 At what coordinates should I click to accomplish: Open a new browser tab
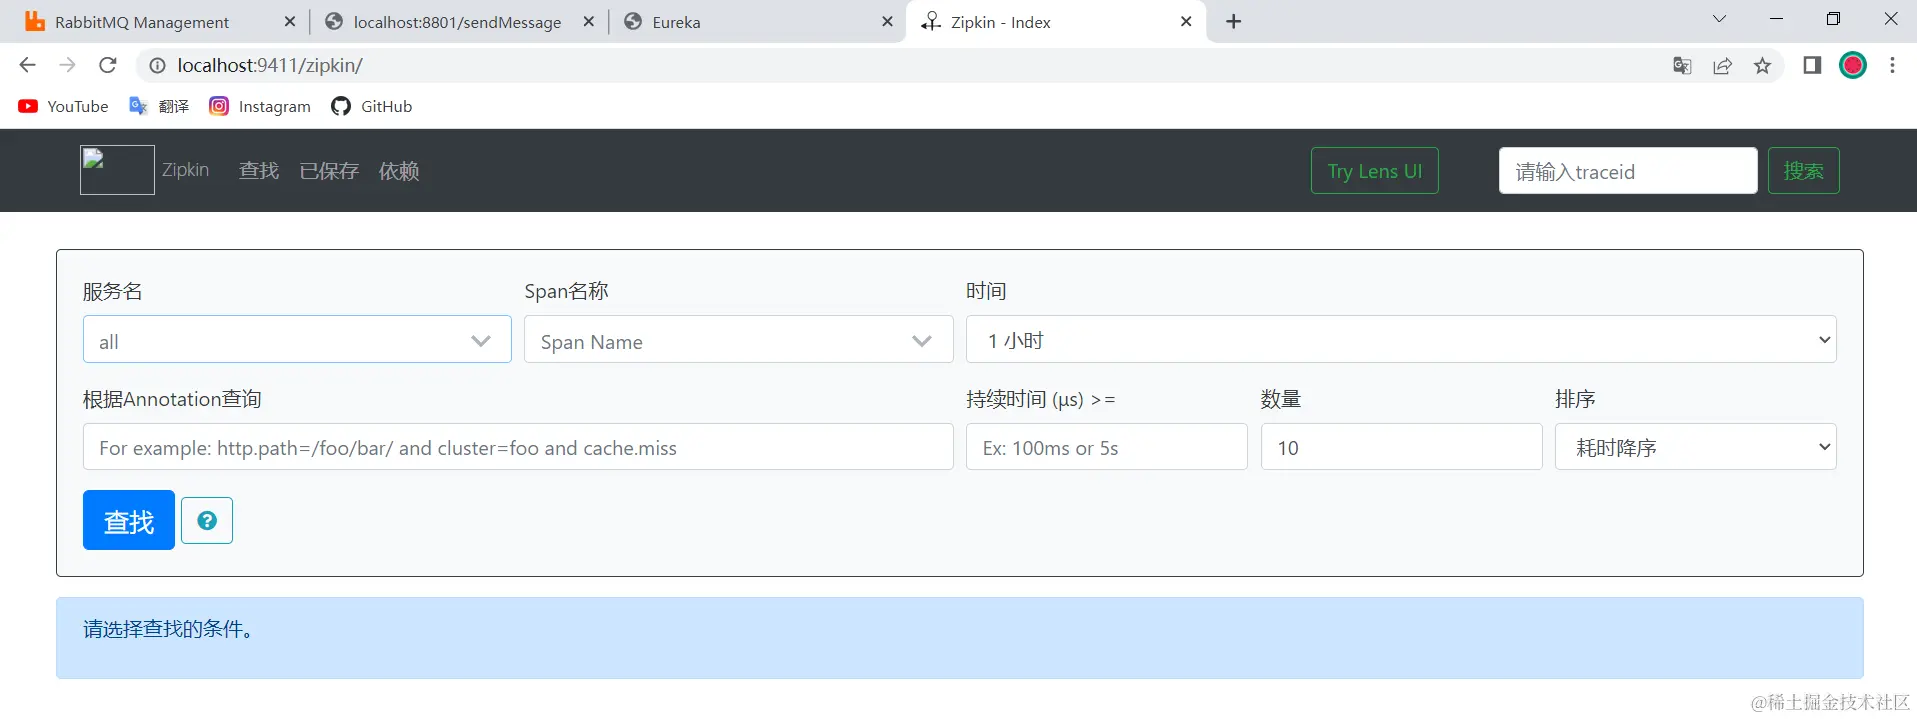pos(1234,21)
